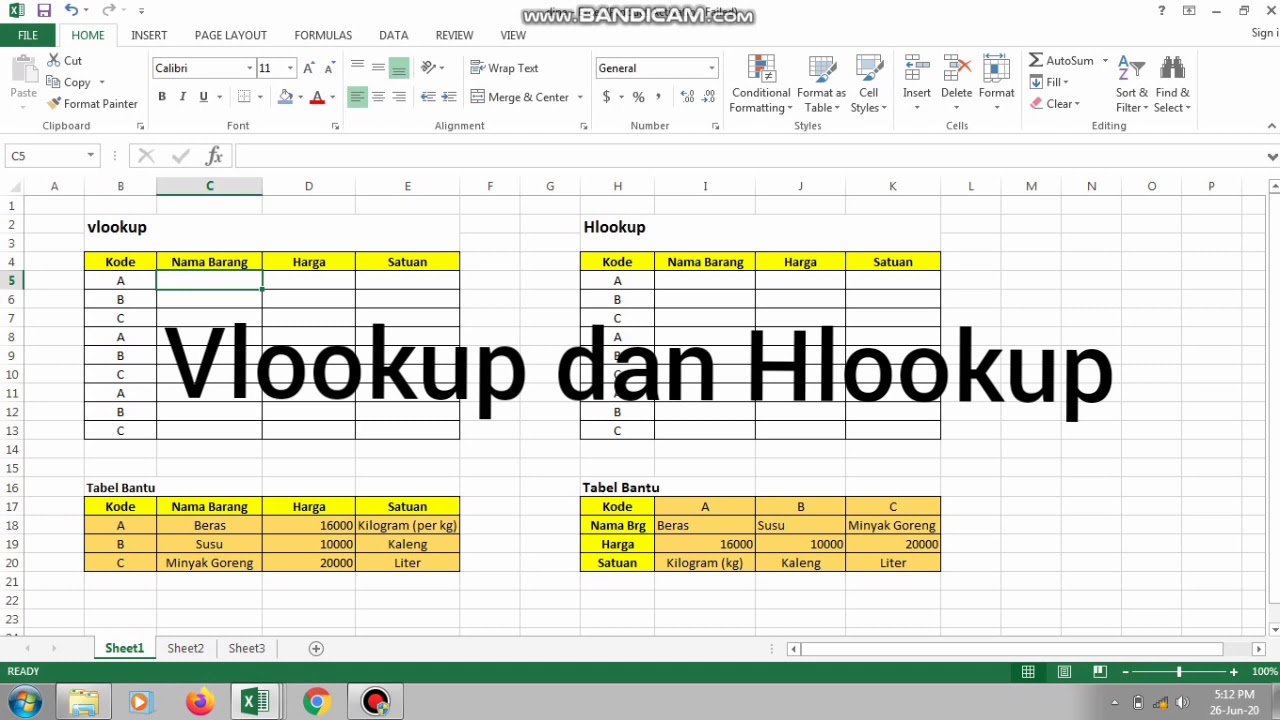Open Format as Table gallery
Image resolution: width=1280 pixels, height=720 pixels.
click(x=821, y=84)
